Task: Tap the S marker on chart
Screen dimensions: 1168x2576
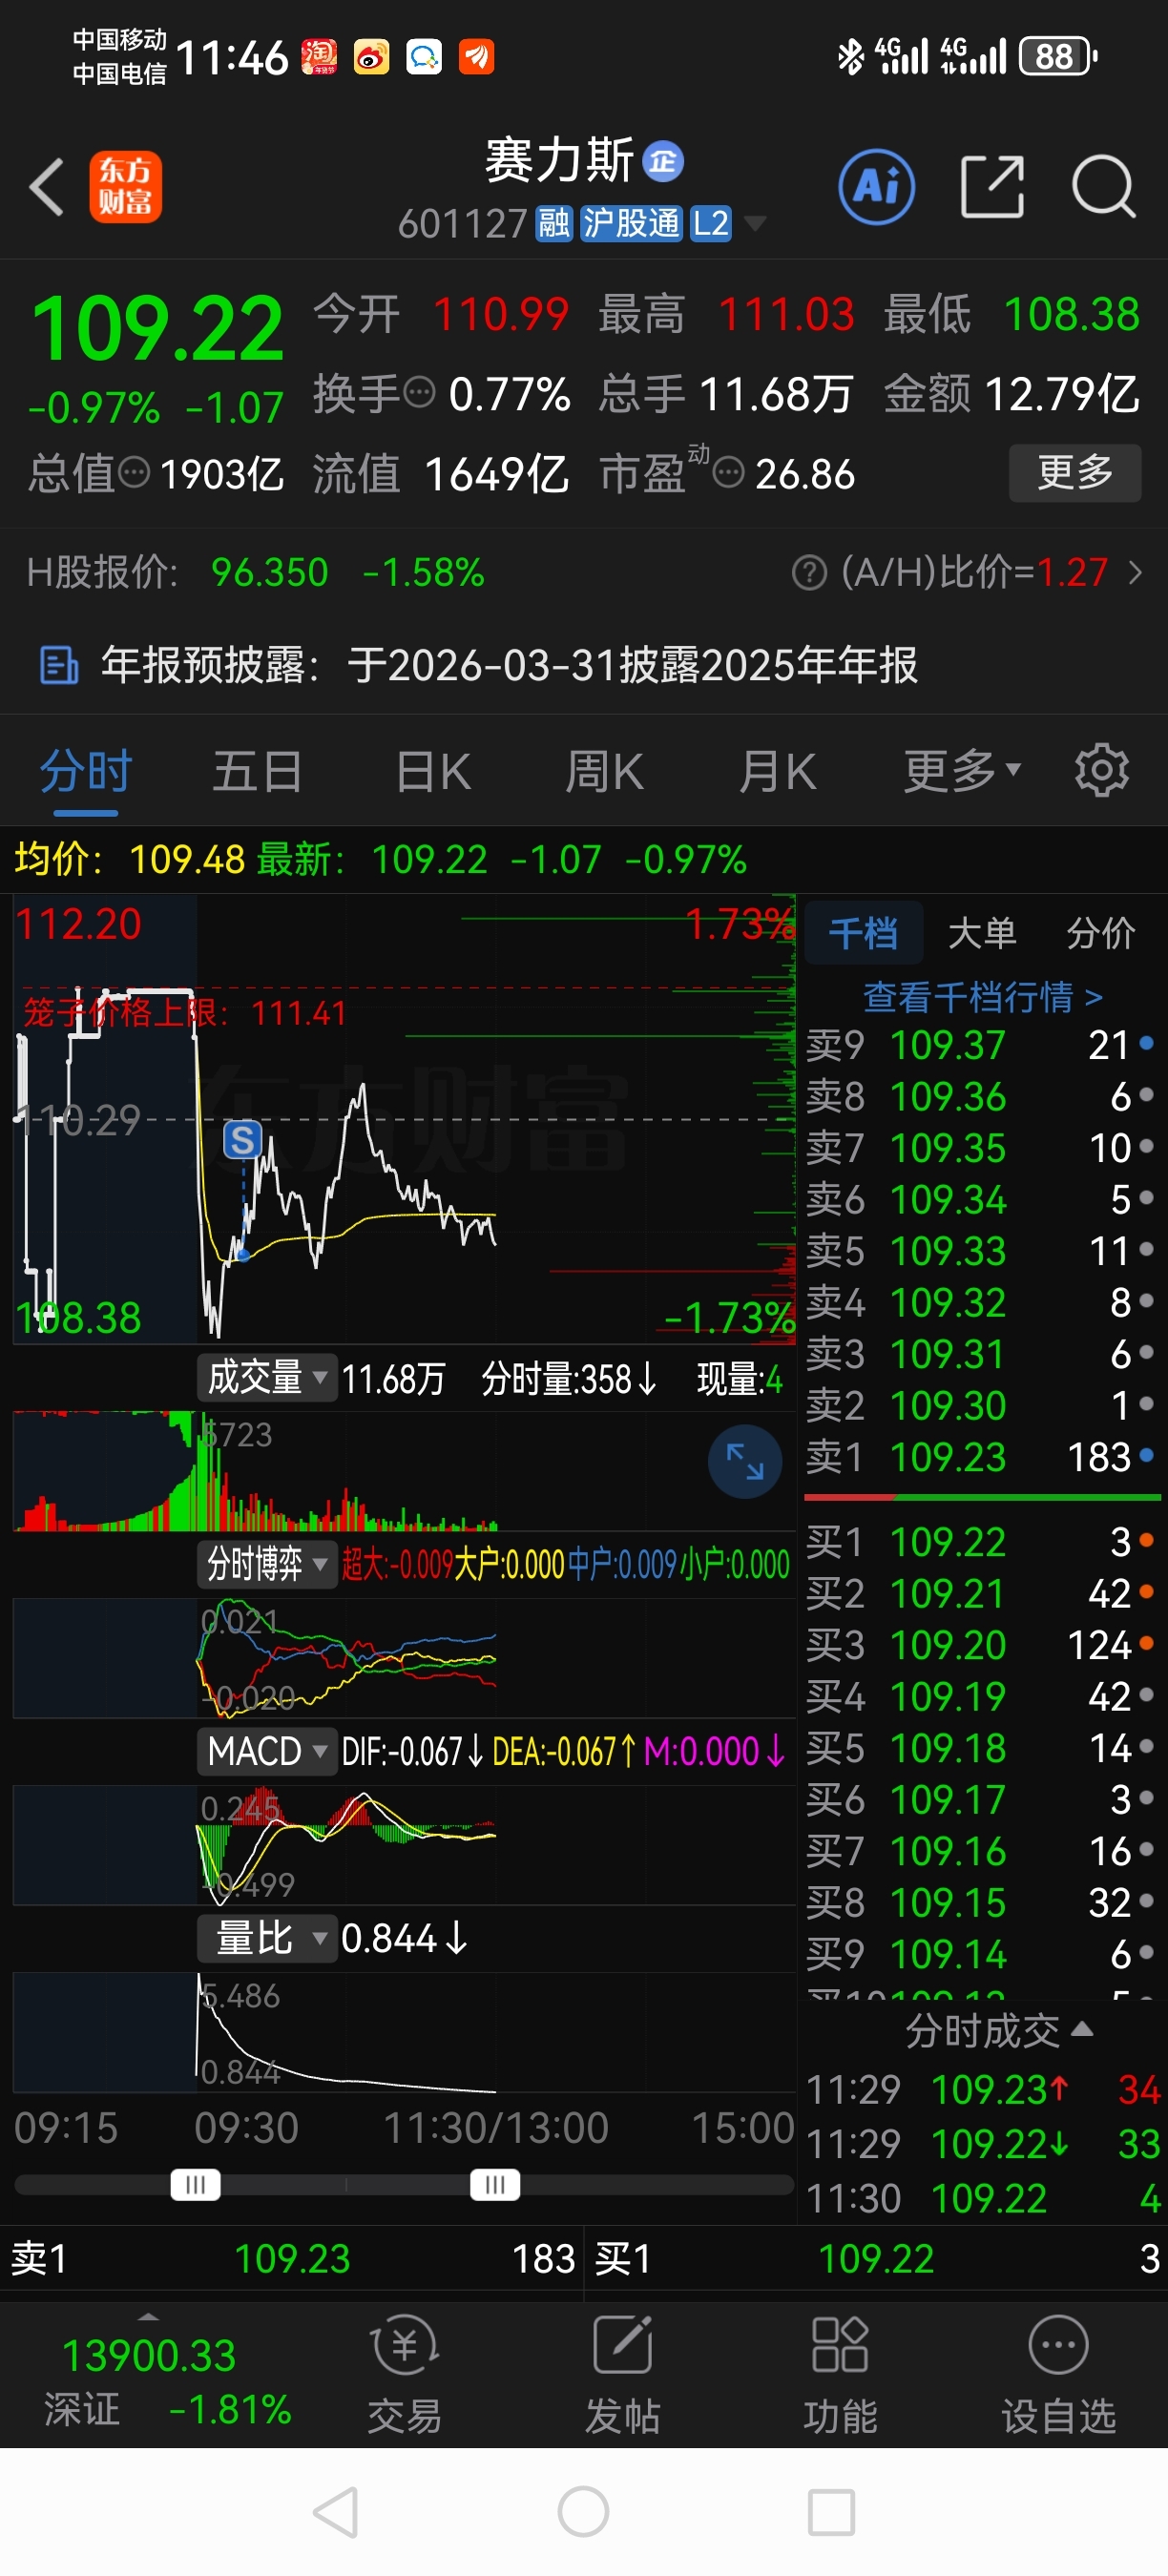Action: coord(243,1139)
